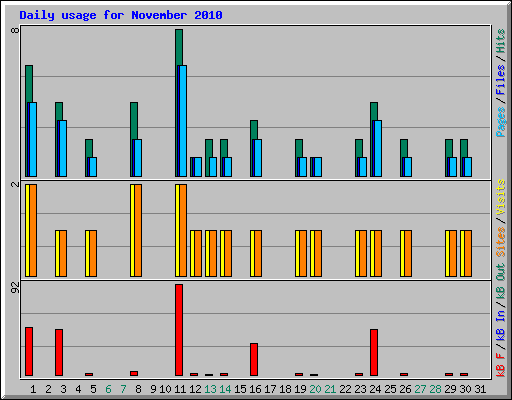Click the cyan Pages bar for day 11
The image size is (512, 400).
click(183, 121)
